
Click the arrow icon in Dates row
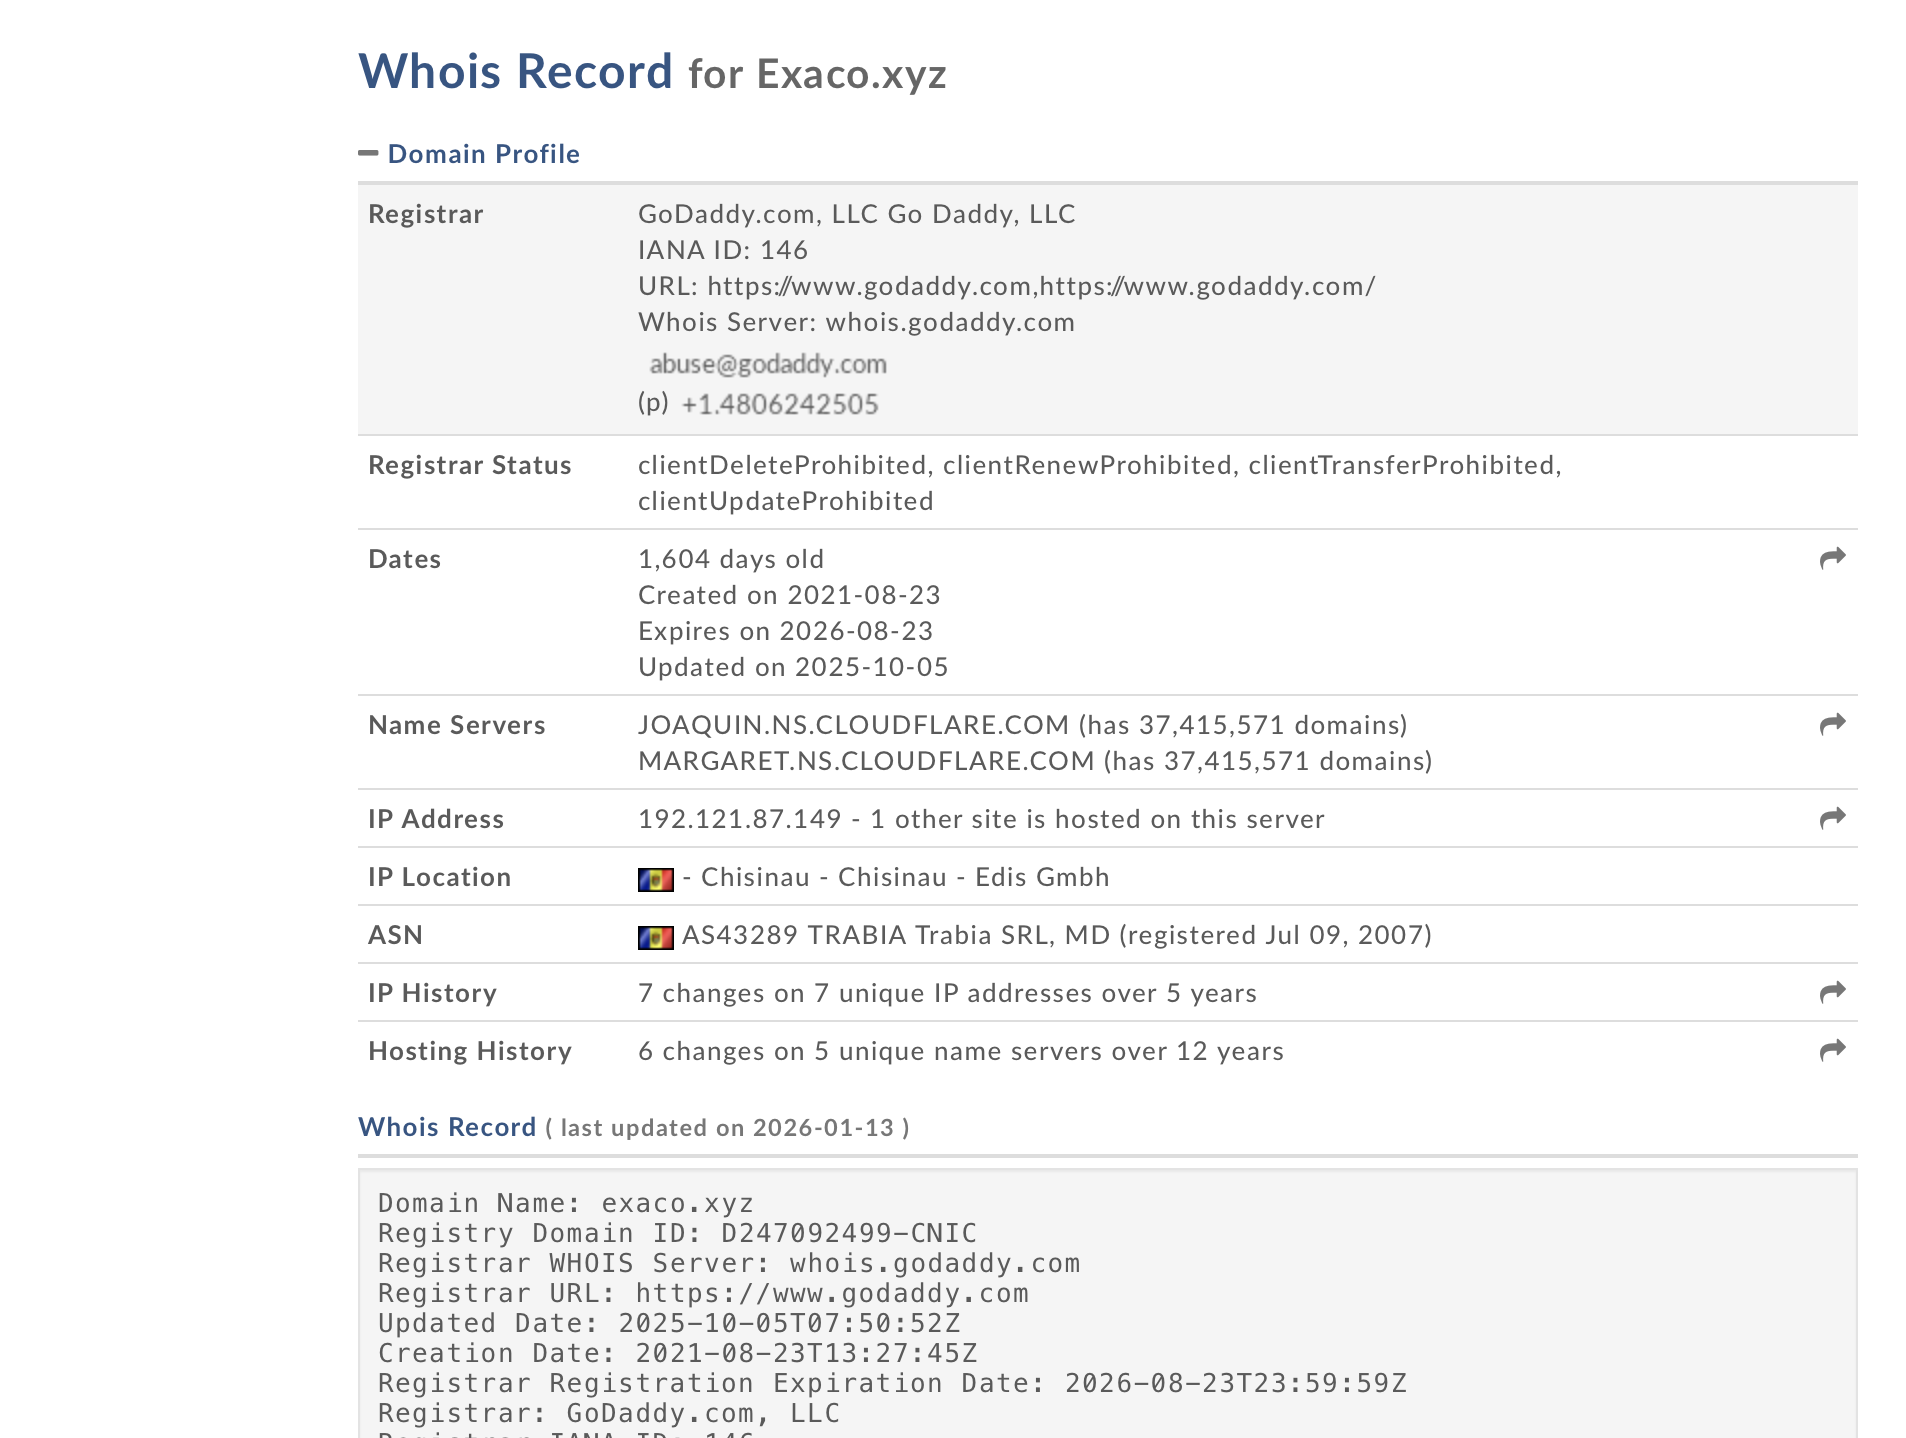coord(1832,558)
